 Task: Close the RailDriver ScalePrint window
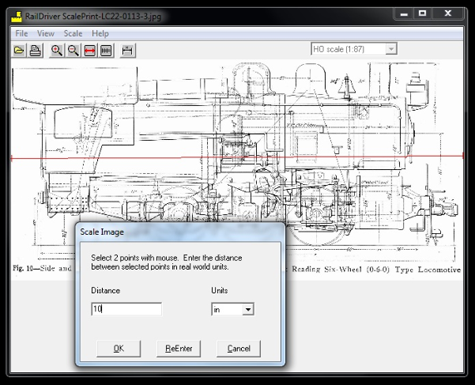pyautogui.click(x=448, y=14)
